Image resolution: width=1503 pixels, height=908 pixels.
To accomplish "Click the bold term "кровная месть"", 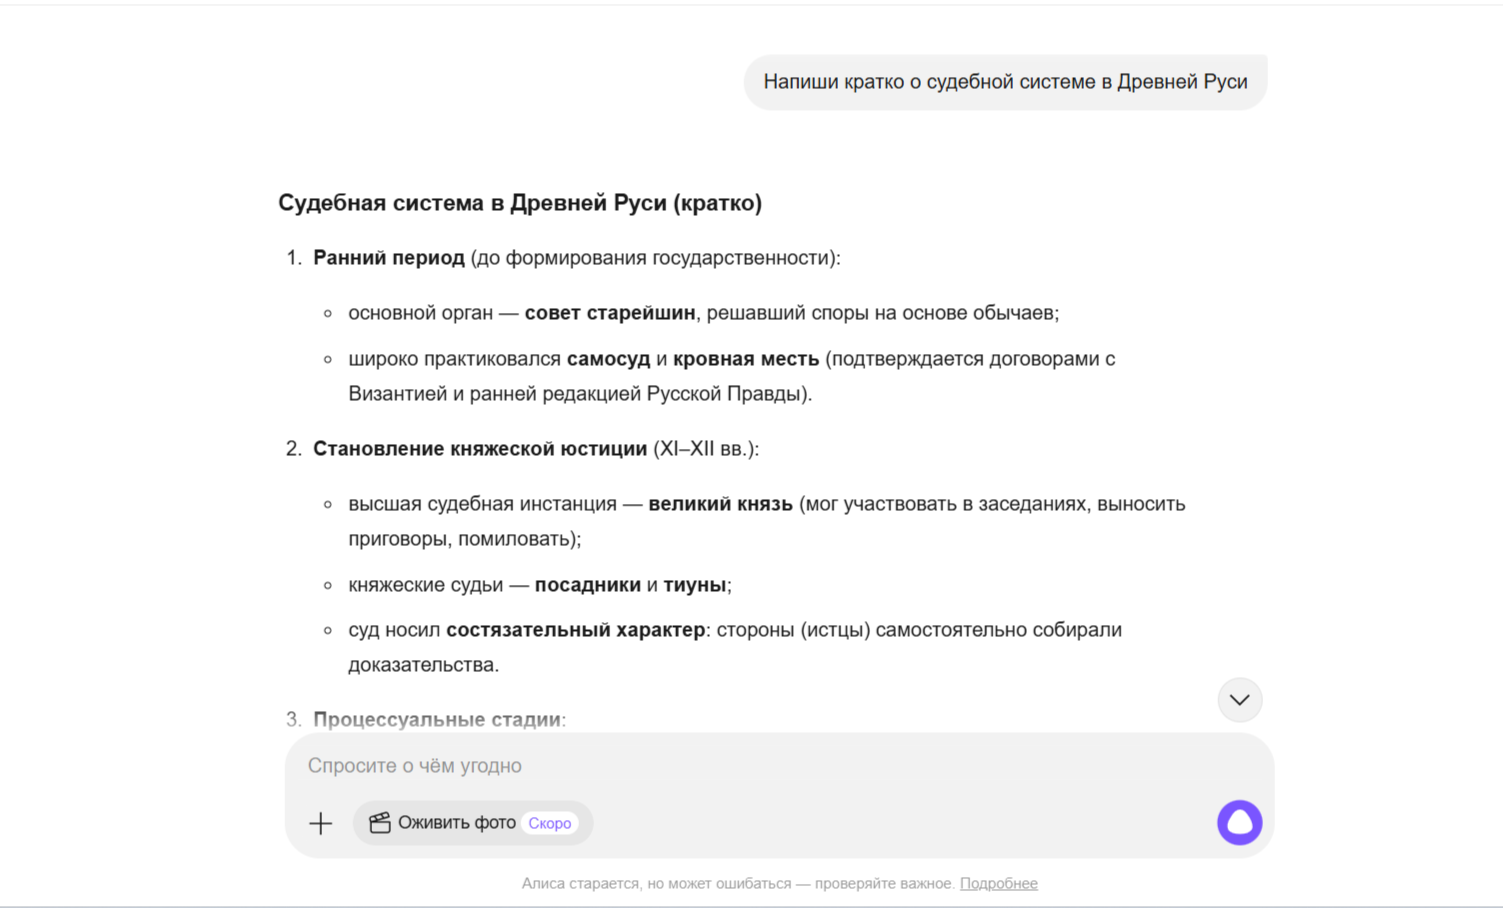I will pos(745,359).
